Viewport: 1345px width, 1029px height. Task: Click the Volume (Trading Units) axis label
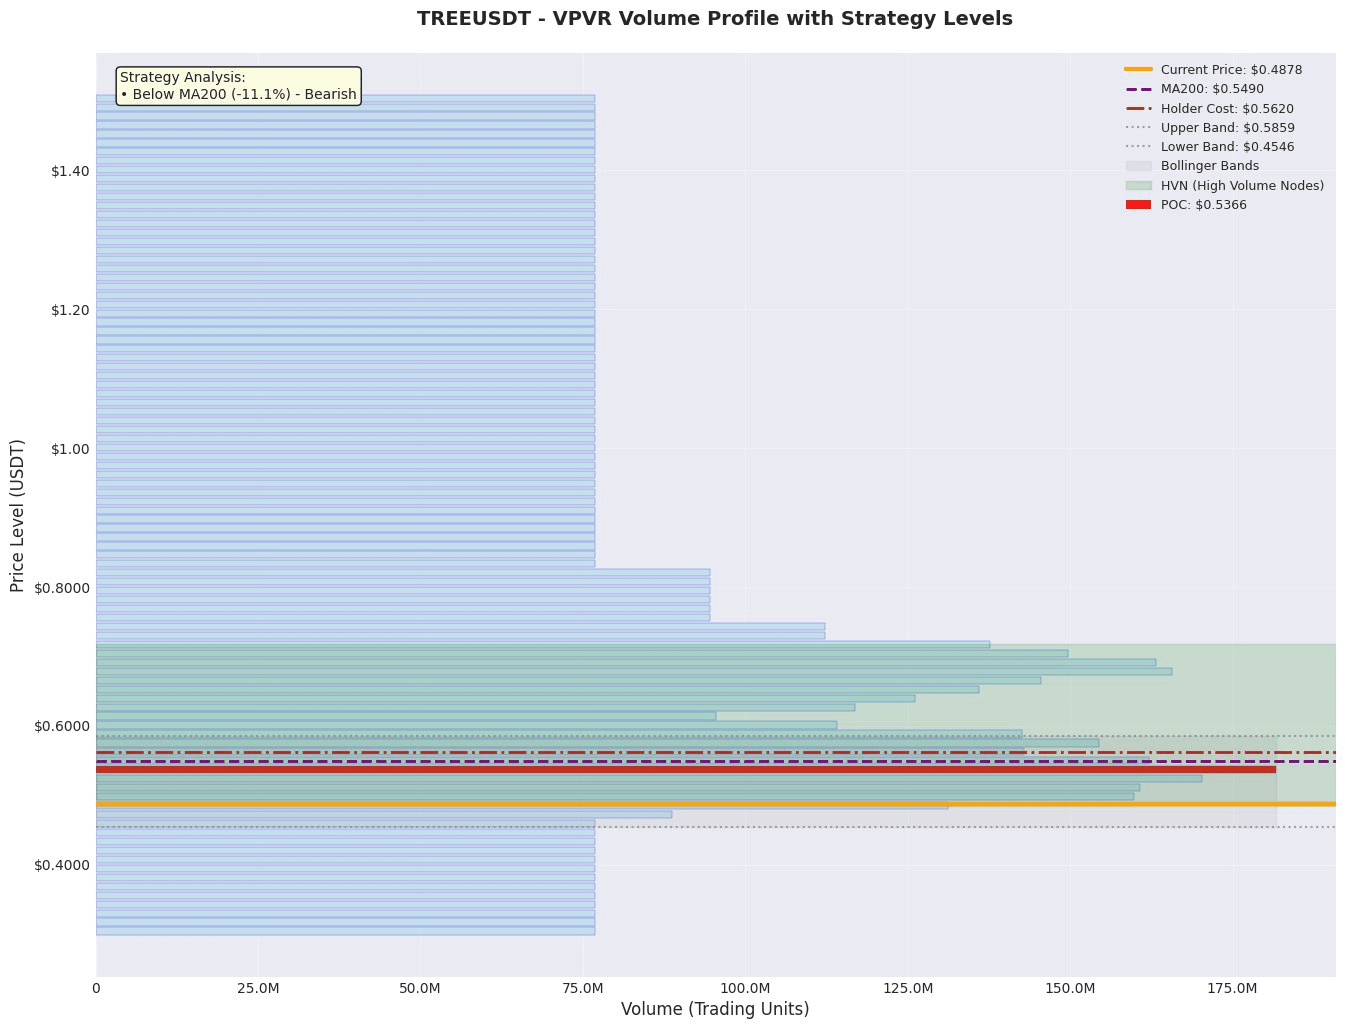pyautogui.click(x=715, y=1009)
